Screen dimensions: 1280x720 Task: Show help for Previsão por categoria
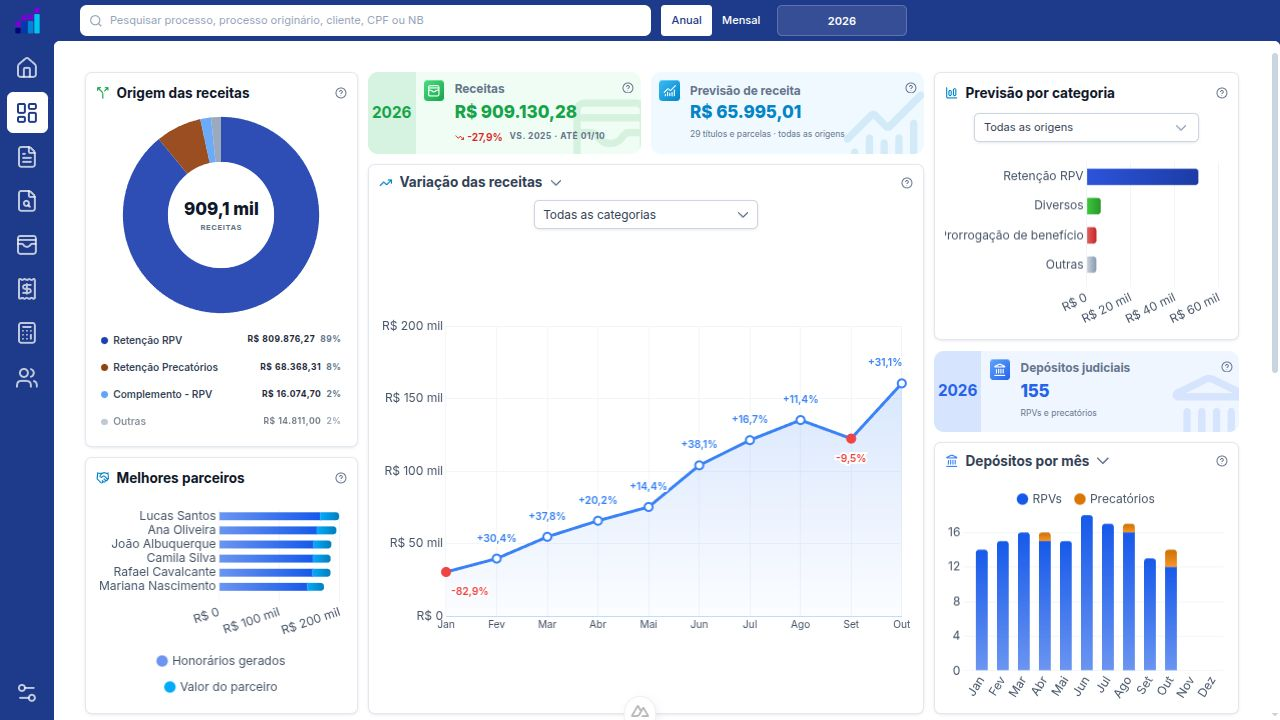(x=1222, y=93)
